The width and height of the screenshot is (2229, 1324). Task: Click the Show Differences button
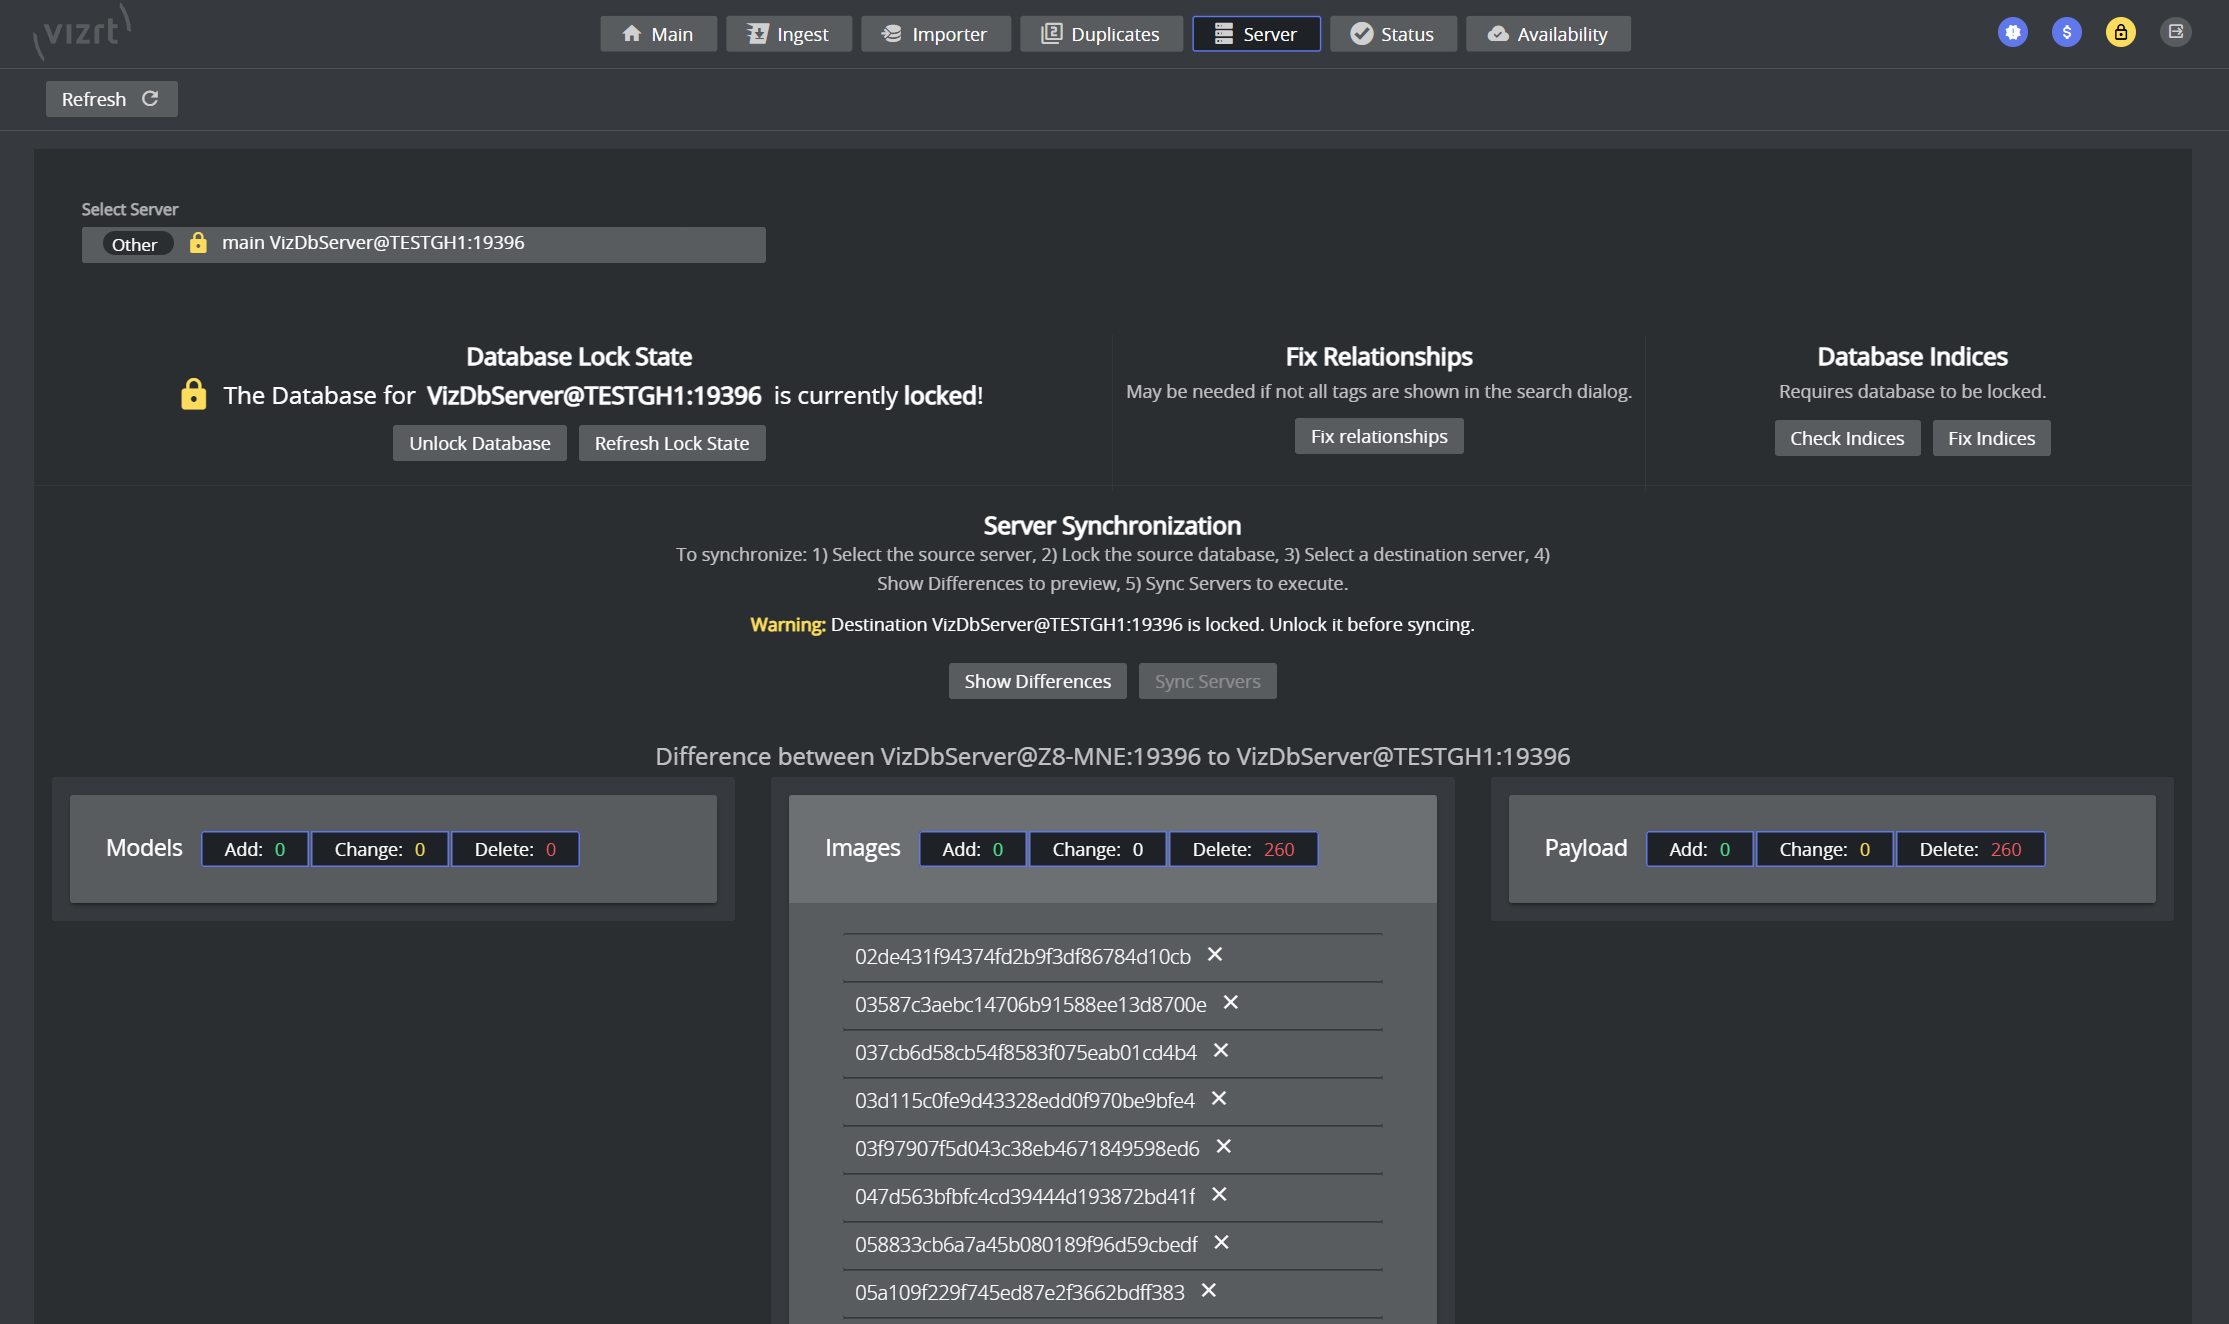[1037, 681]
